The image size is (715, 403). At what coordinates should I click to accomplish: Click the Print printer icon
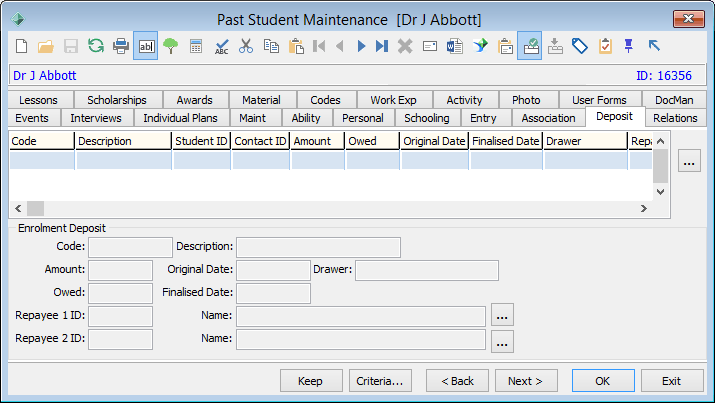coord(121,46)
